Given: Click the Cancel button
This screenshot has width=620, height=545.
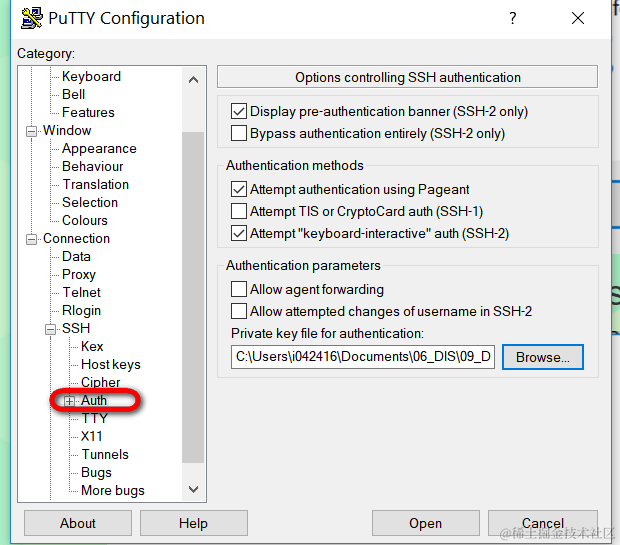Looking at the screenshot, I should (542, 523).
